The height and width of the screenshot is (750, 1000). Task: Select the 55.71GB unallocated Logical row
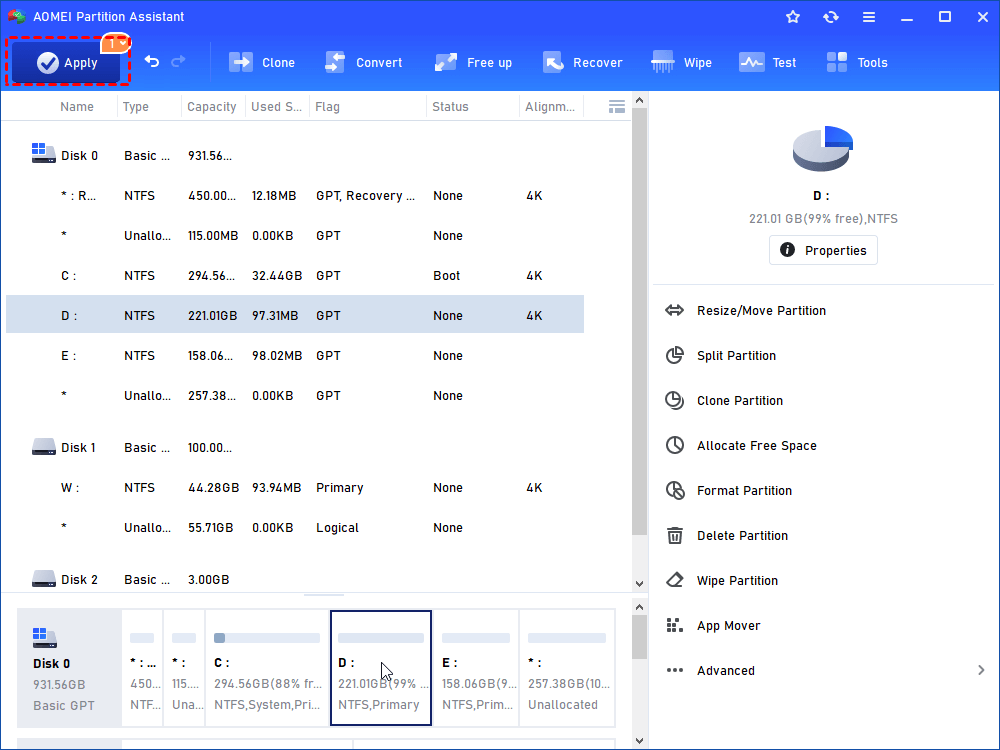pos(295,527)
